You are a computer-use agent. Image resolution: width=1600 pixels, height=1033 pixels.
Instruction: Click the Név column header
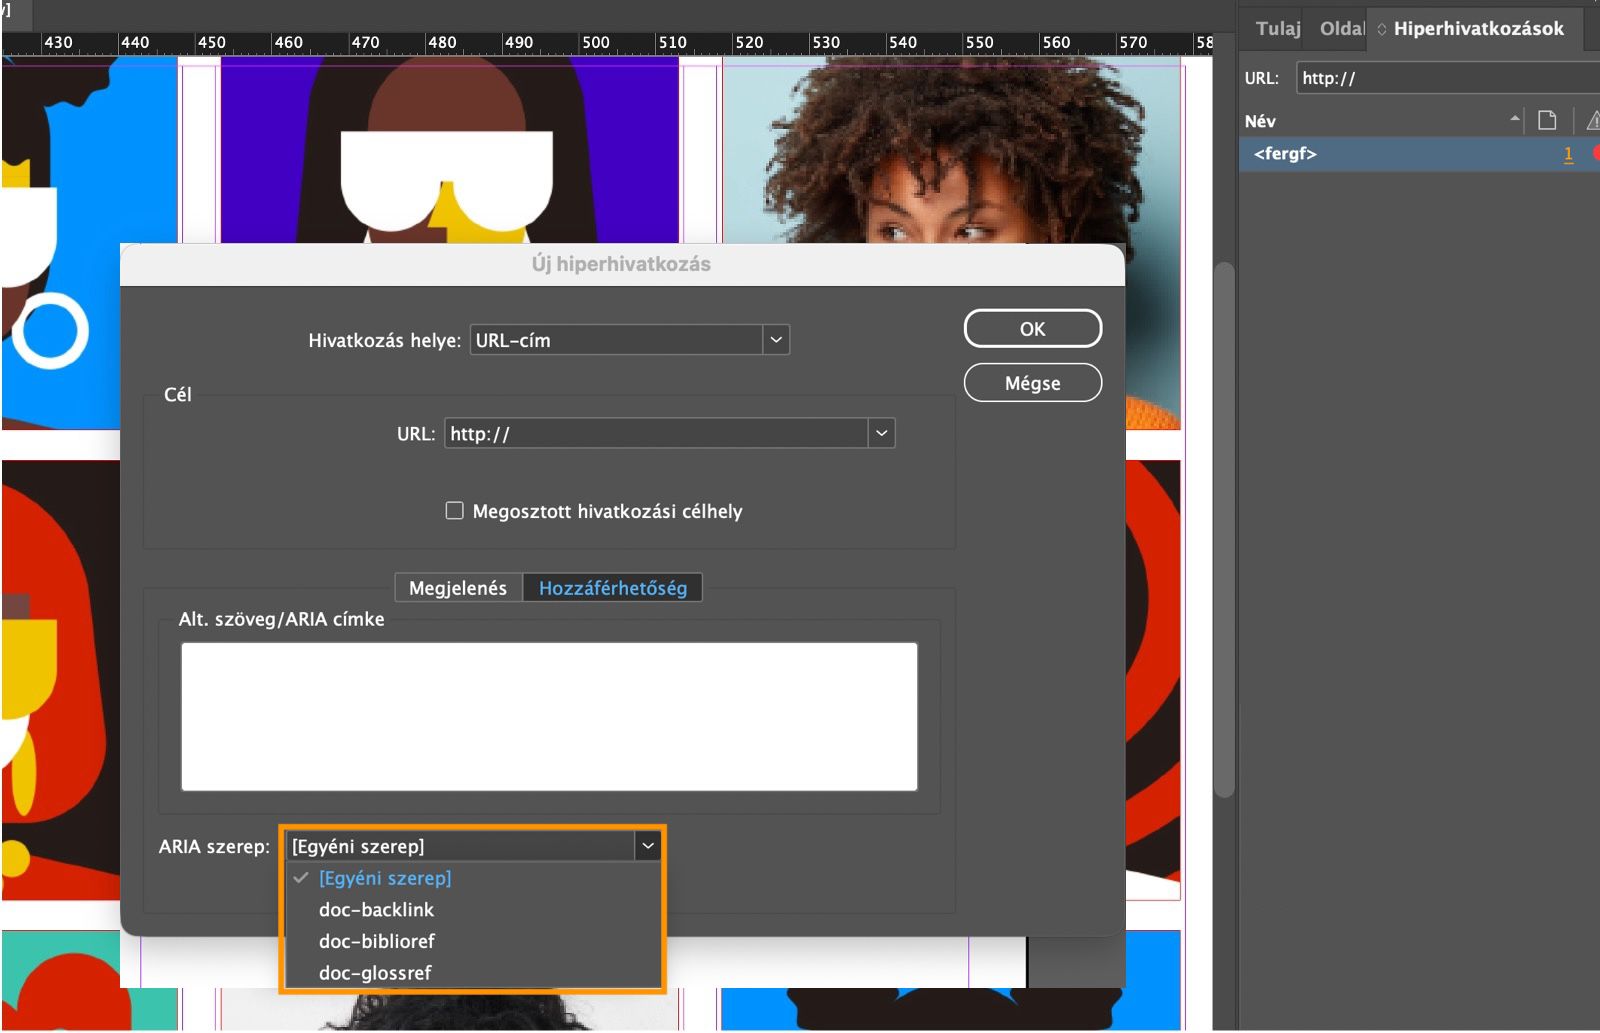click(1260, 121)
